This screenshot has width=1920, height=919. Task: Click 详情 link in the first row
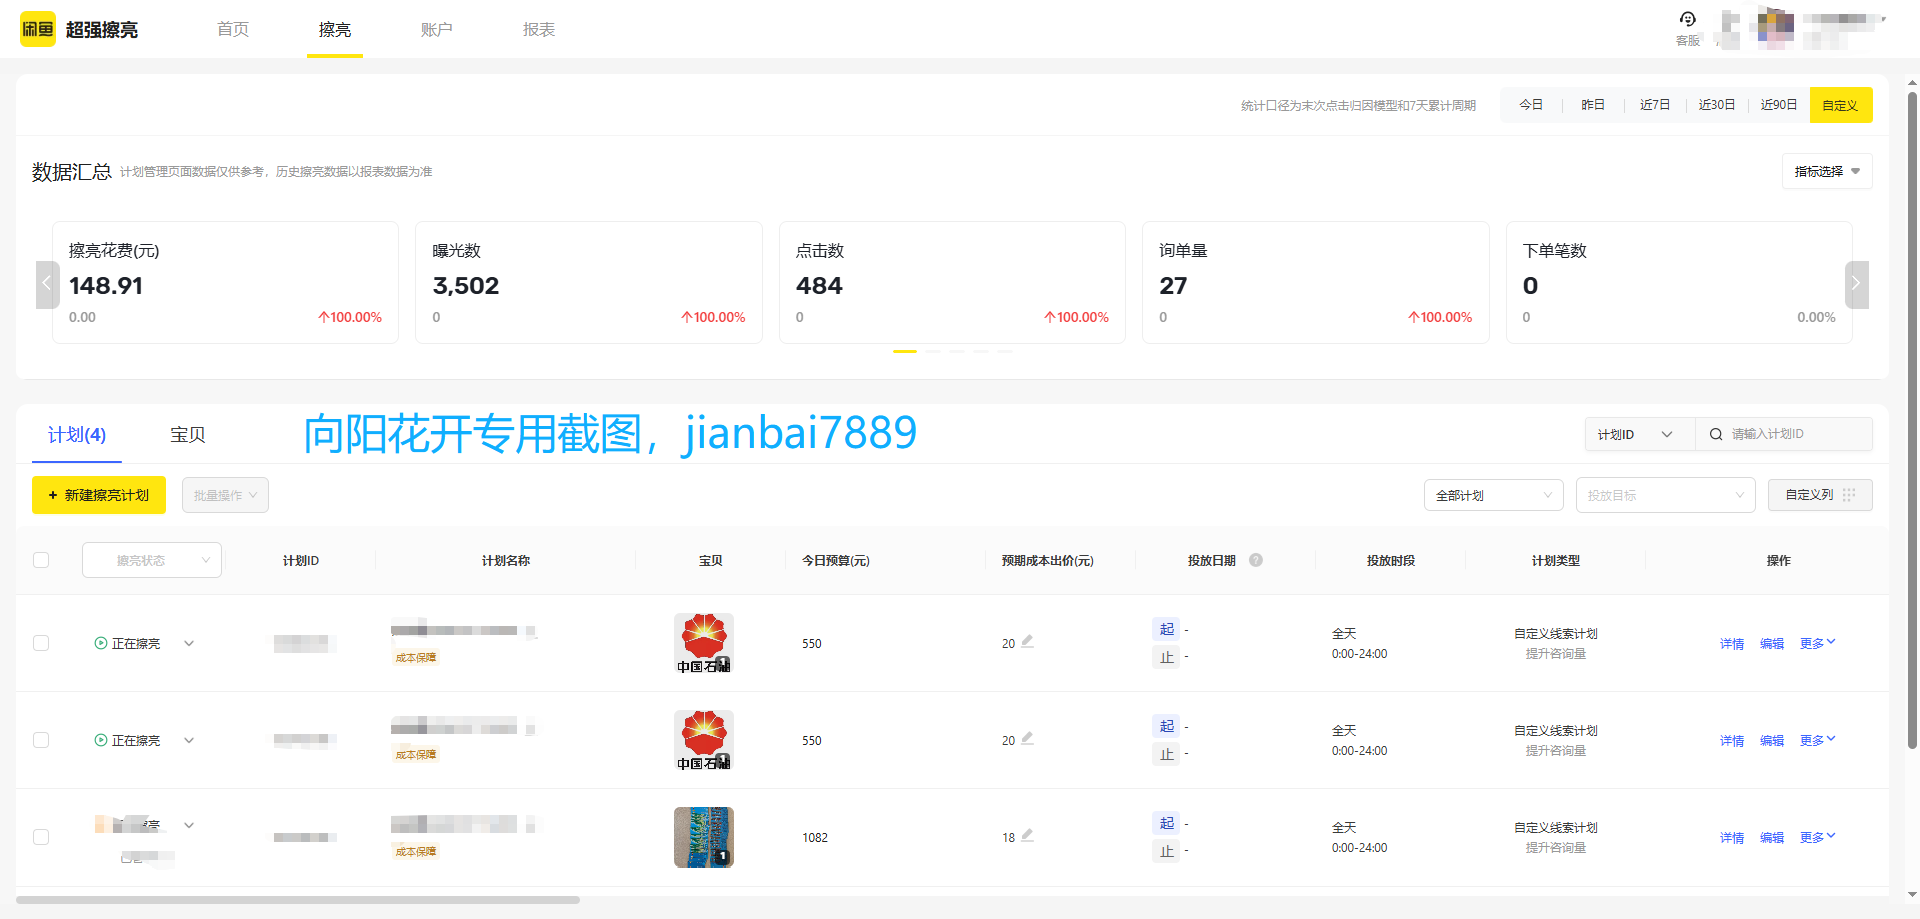coord(1732,643)
